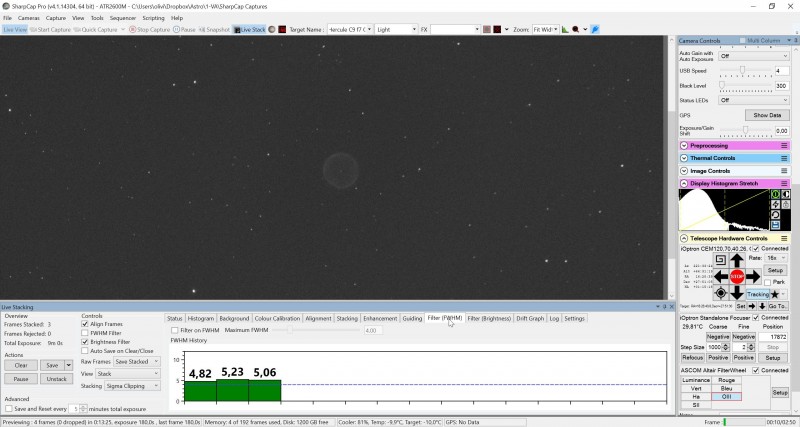800x427 pixels.
Task: Move the mount down with the arrow
Action: [x=737, y=293]
